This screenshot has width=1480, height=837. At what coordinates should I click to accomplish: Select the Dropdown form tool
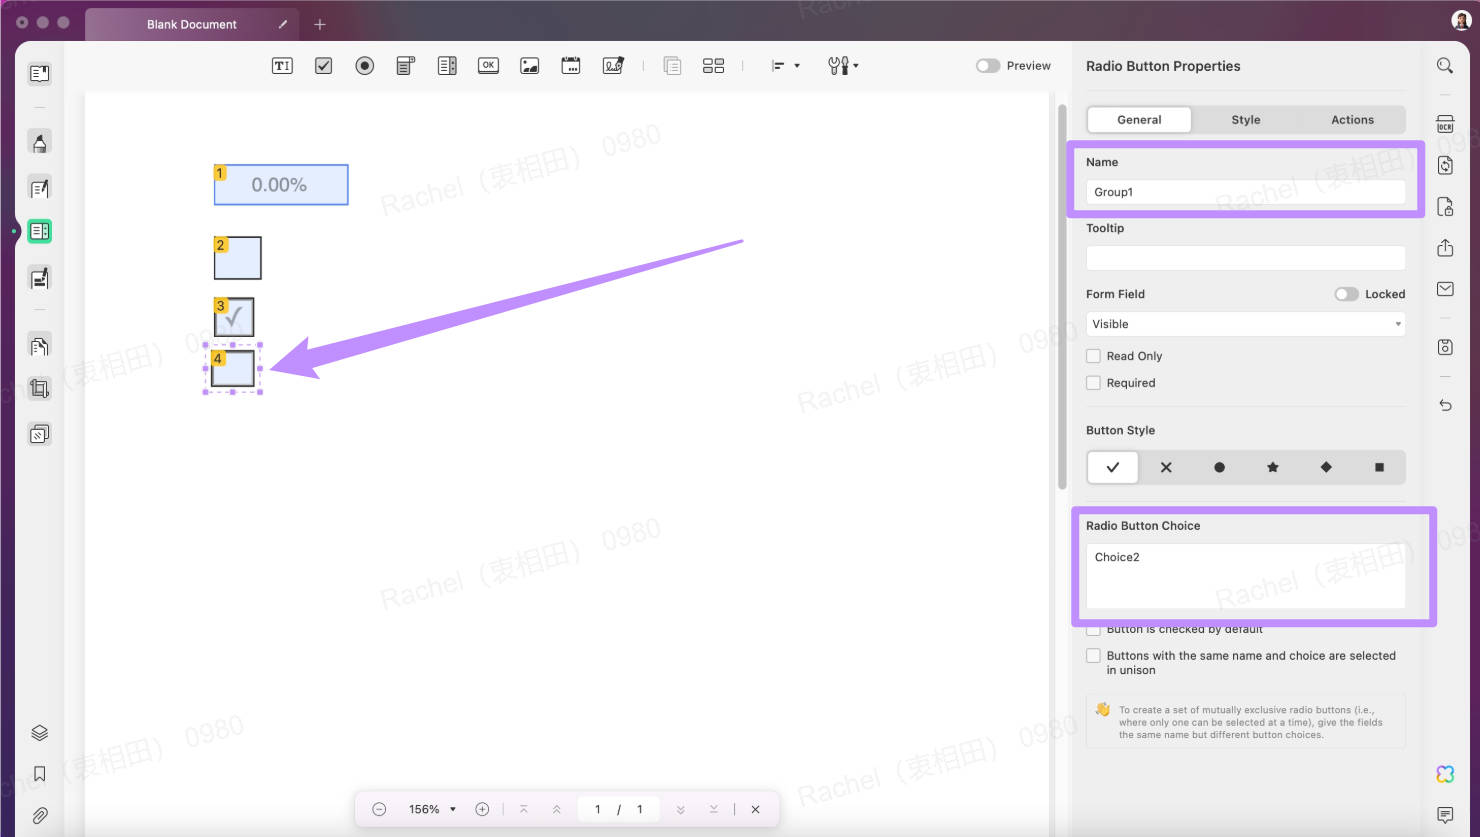point(405,66)
